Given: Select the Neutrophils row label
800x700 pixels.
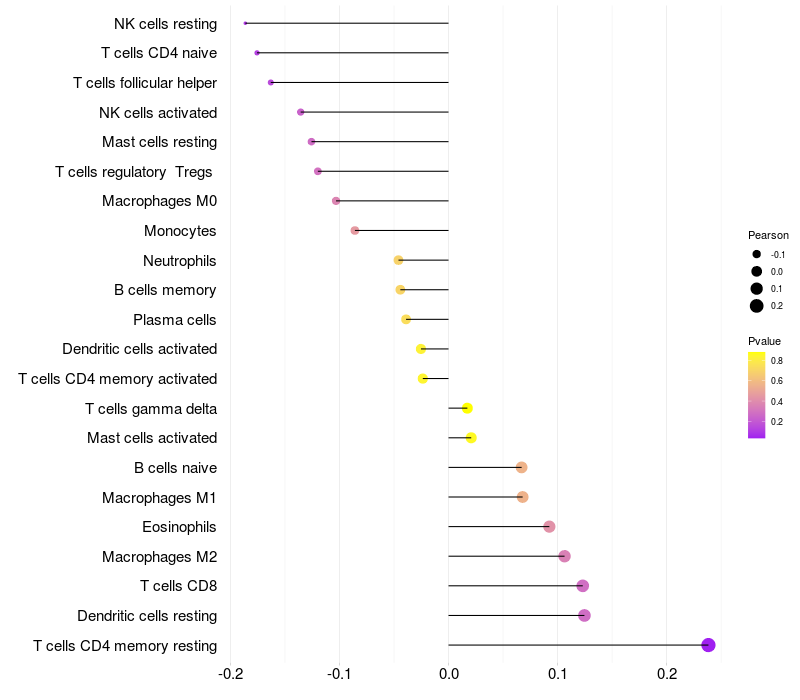Looking at the screenshot, I should [180, 261].
